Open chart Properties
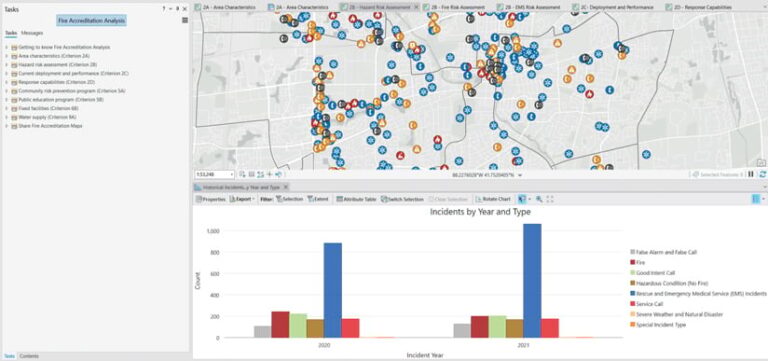The height and width of the screenshot is (361, 768). tap(211, 199)
